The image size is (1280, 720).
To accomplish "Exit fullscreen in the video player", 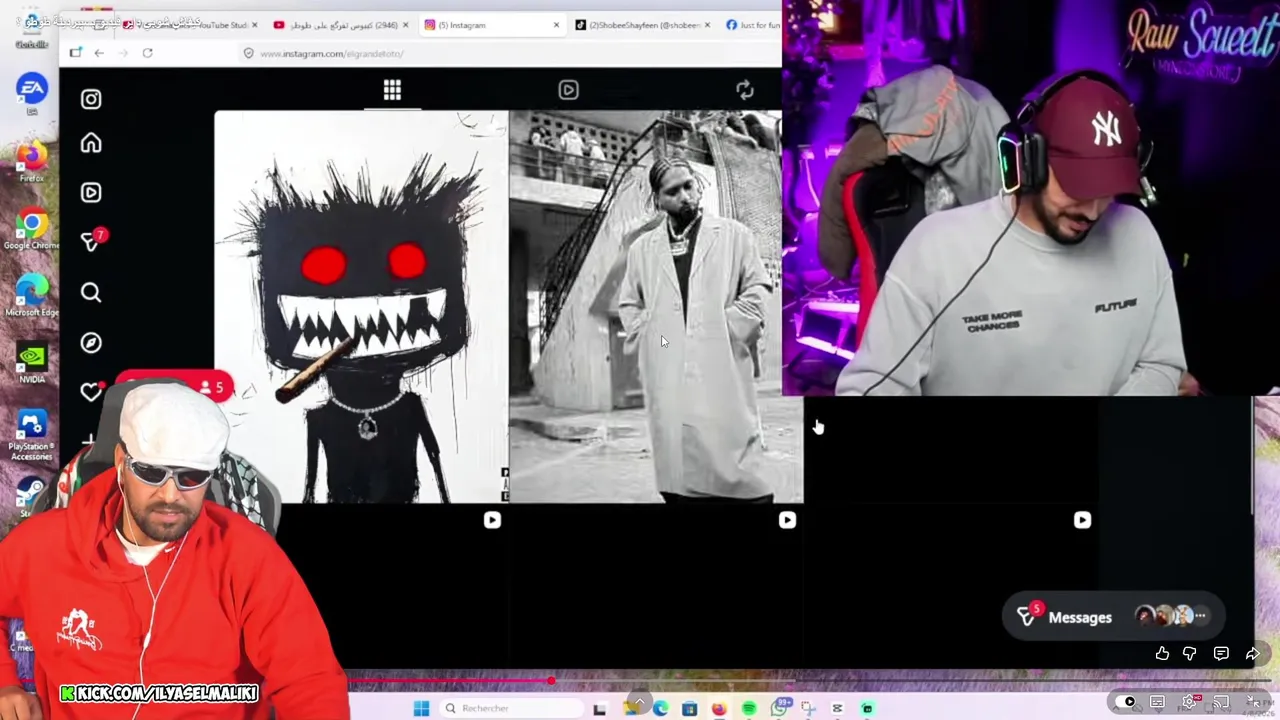I will [1253, 702].
